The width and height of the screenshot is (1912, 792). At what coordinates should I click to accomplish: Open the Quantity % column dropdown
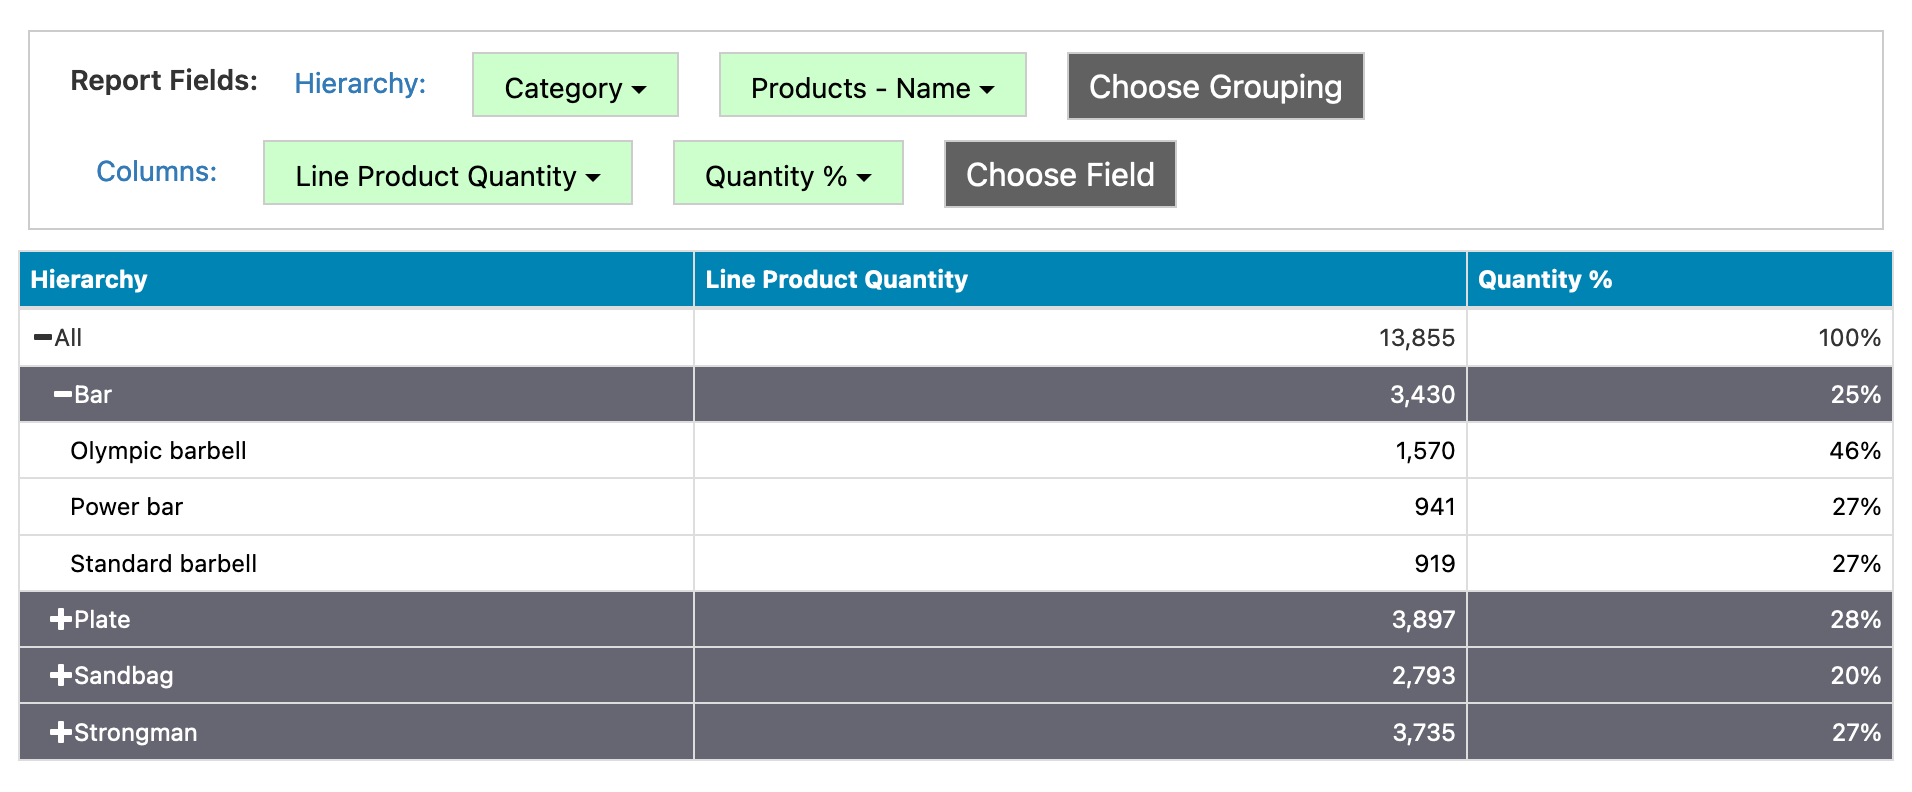787,174
